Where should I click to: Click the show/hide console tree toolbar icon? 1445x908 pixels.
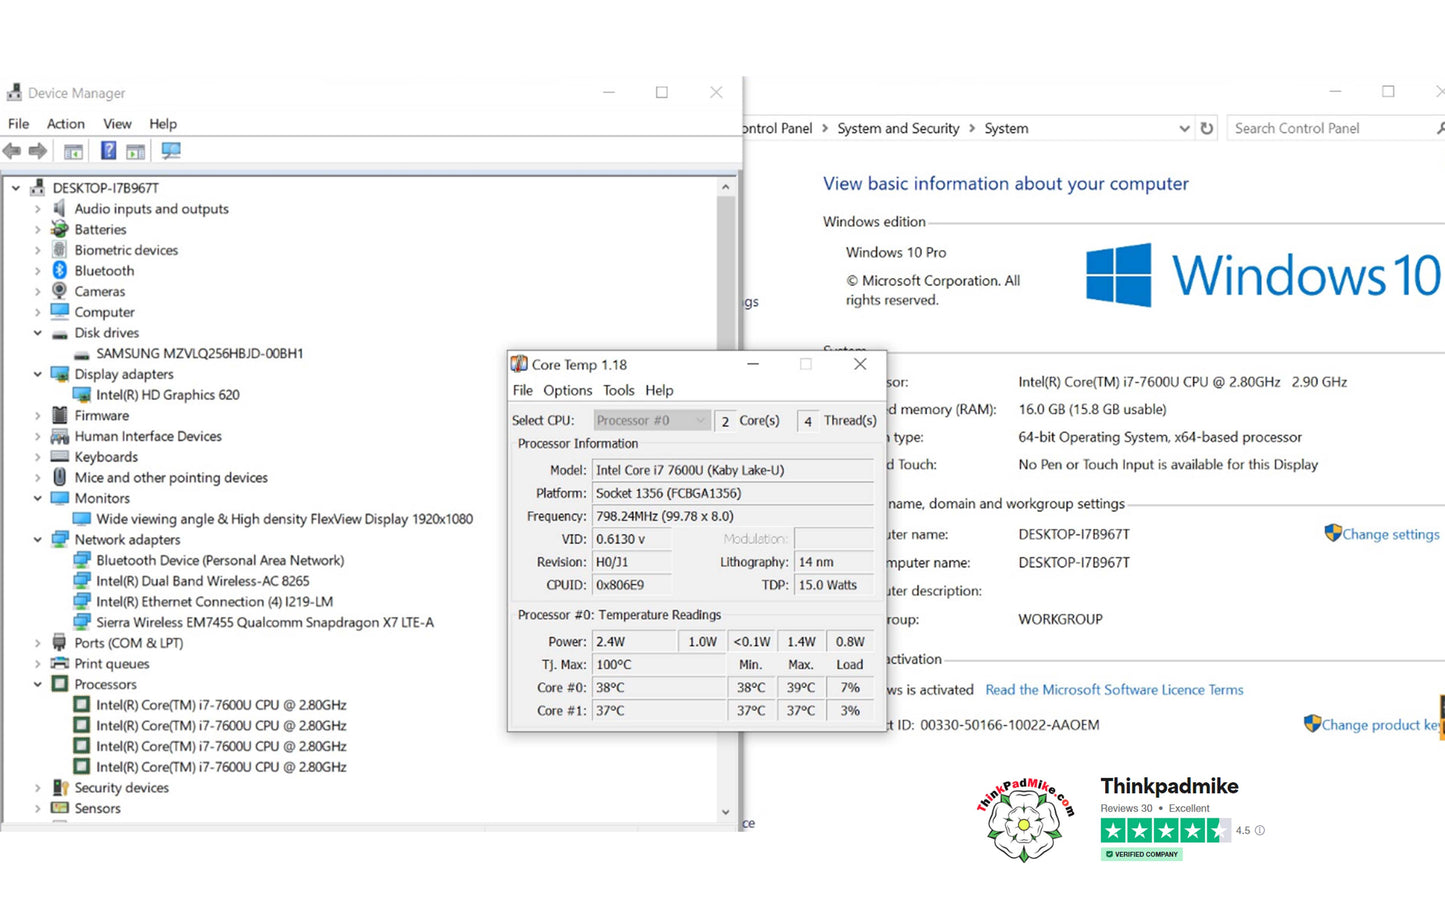click(73, 151)
